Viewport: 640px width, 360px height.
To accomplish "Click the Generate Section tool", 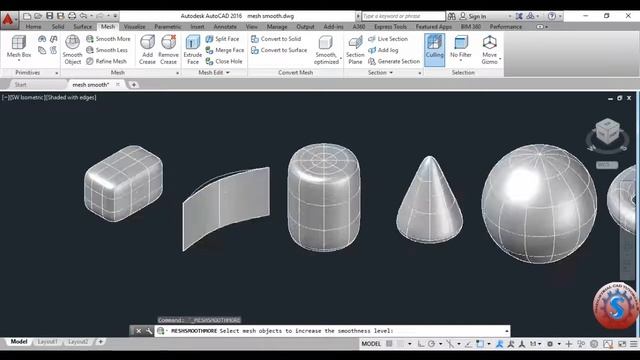I will coord(394,61).
